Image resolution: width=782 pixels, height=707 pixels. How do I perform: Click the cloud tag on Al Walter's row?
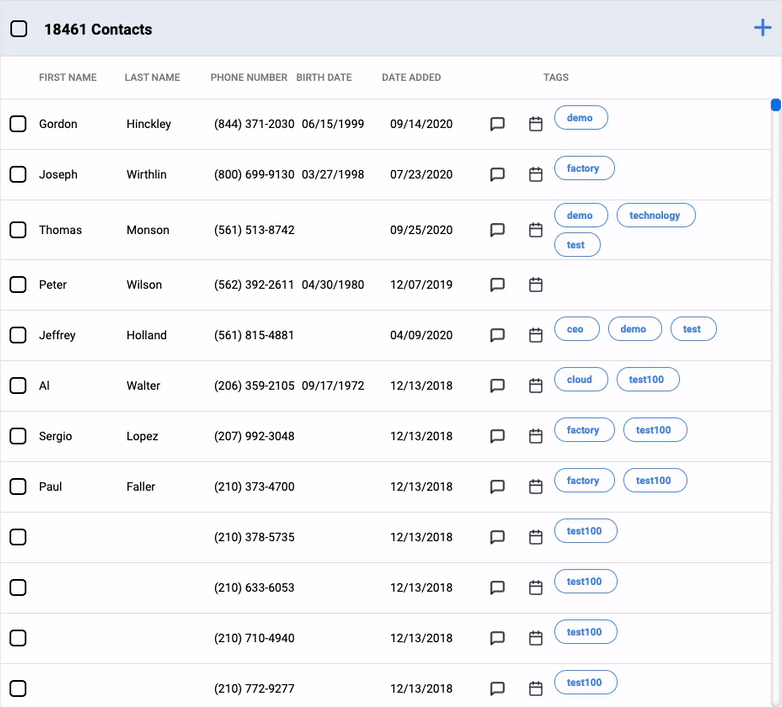[x=581, y=379]
